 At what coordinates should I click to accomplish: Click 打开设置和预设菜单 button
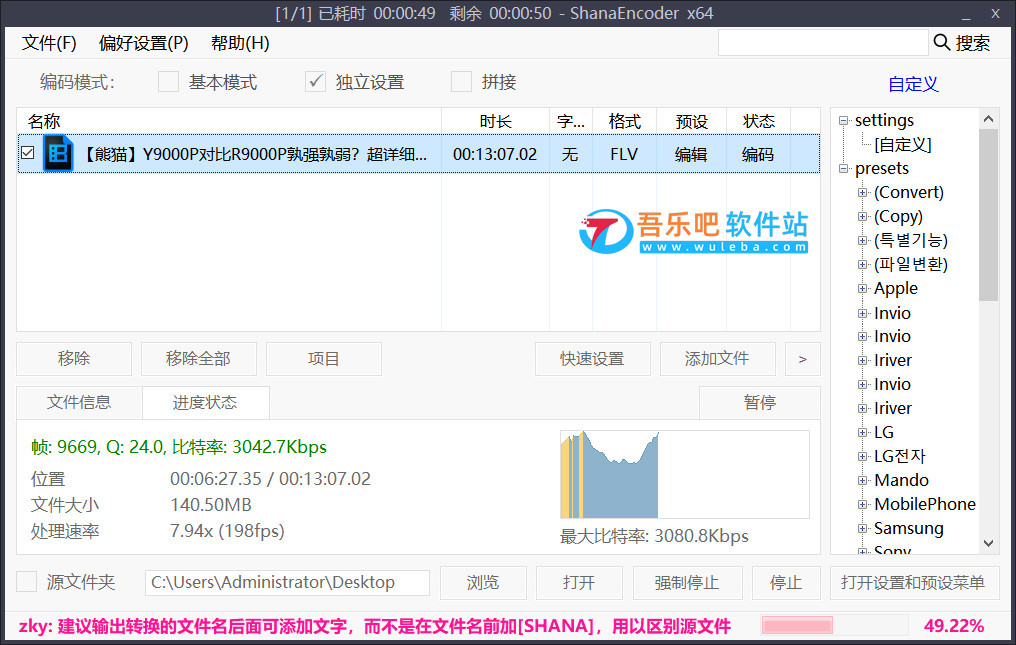click(914, 582)
